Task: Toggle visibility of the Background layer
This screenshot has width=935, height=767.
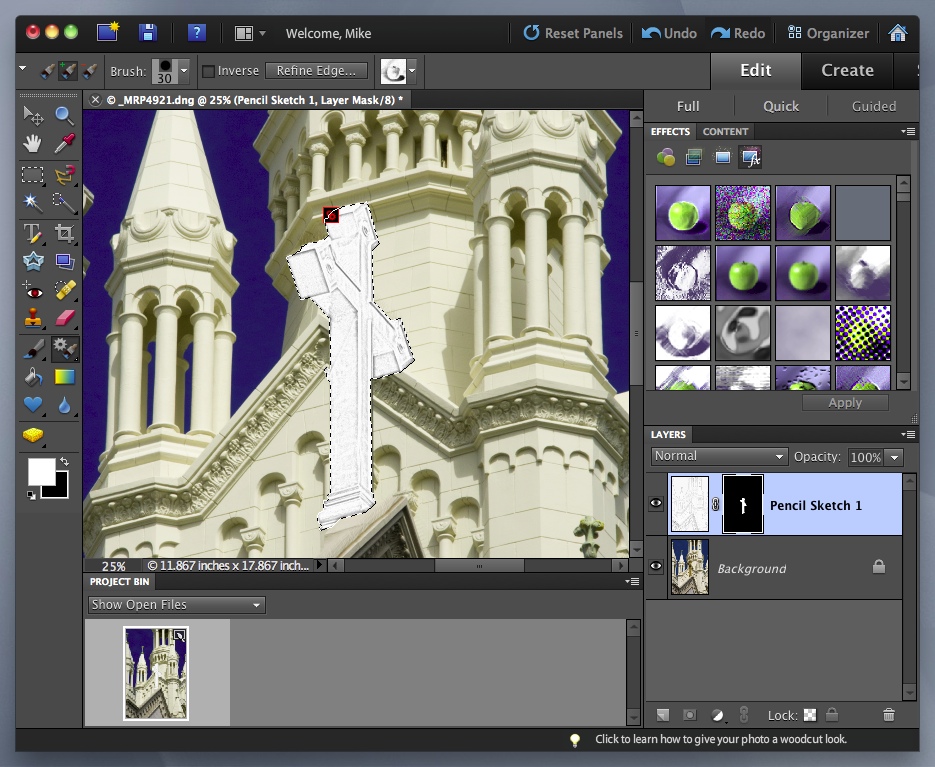Action: coord(656,567)
